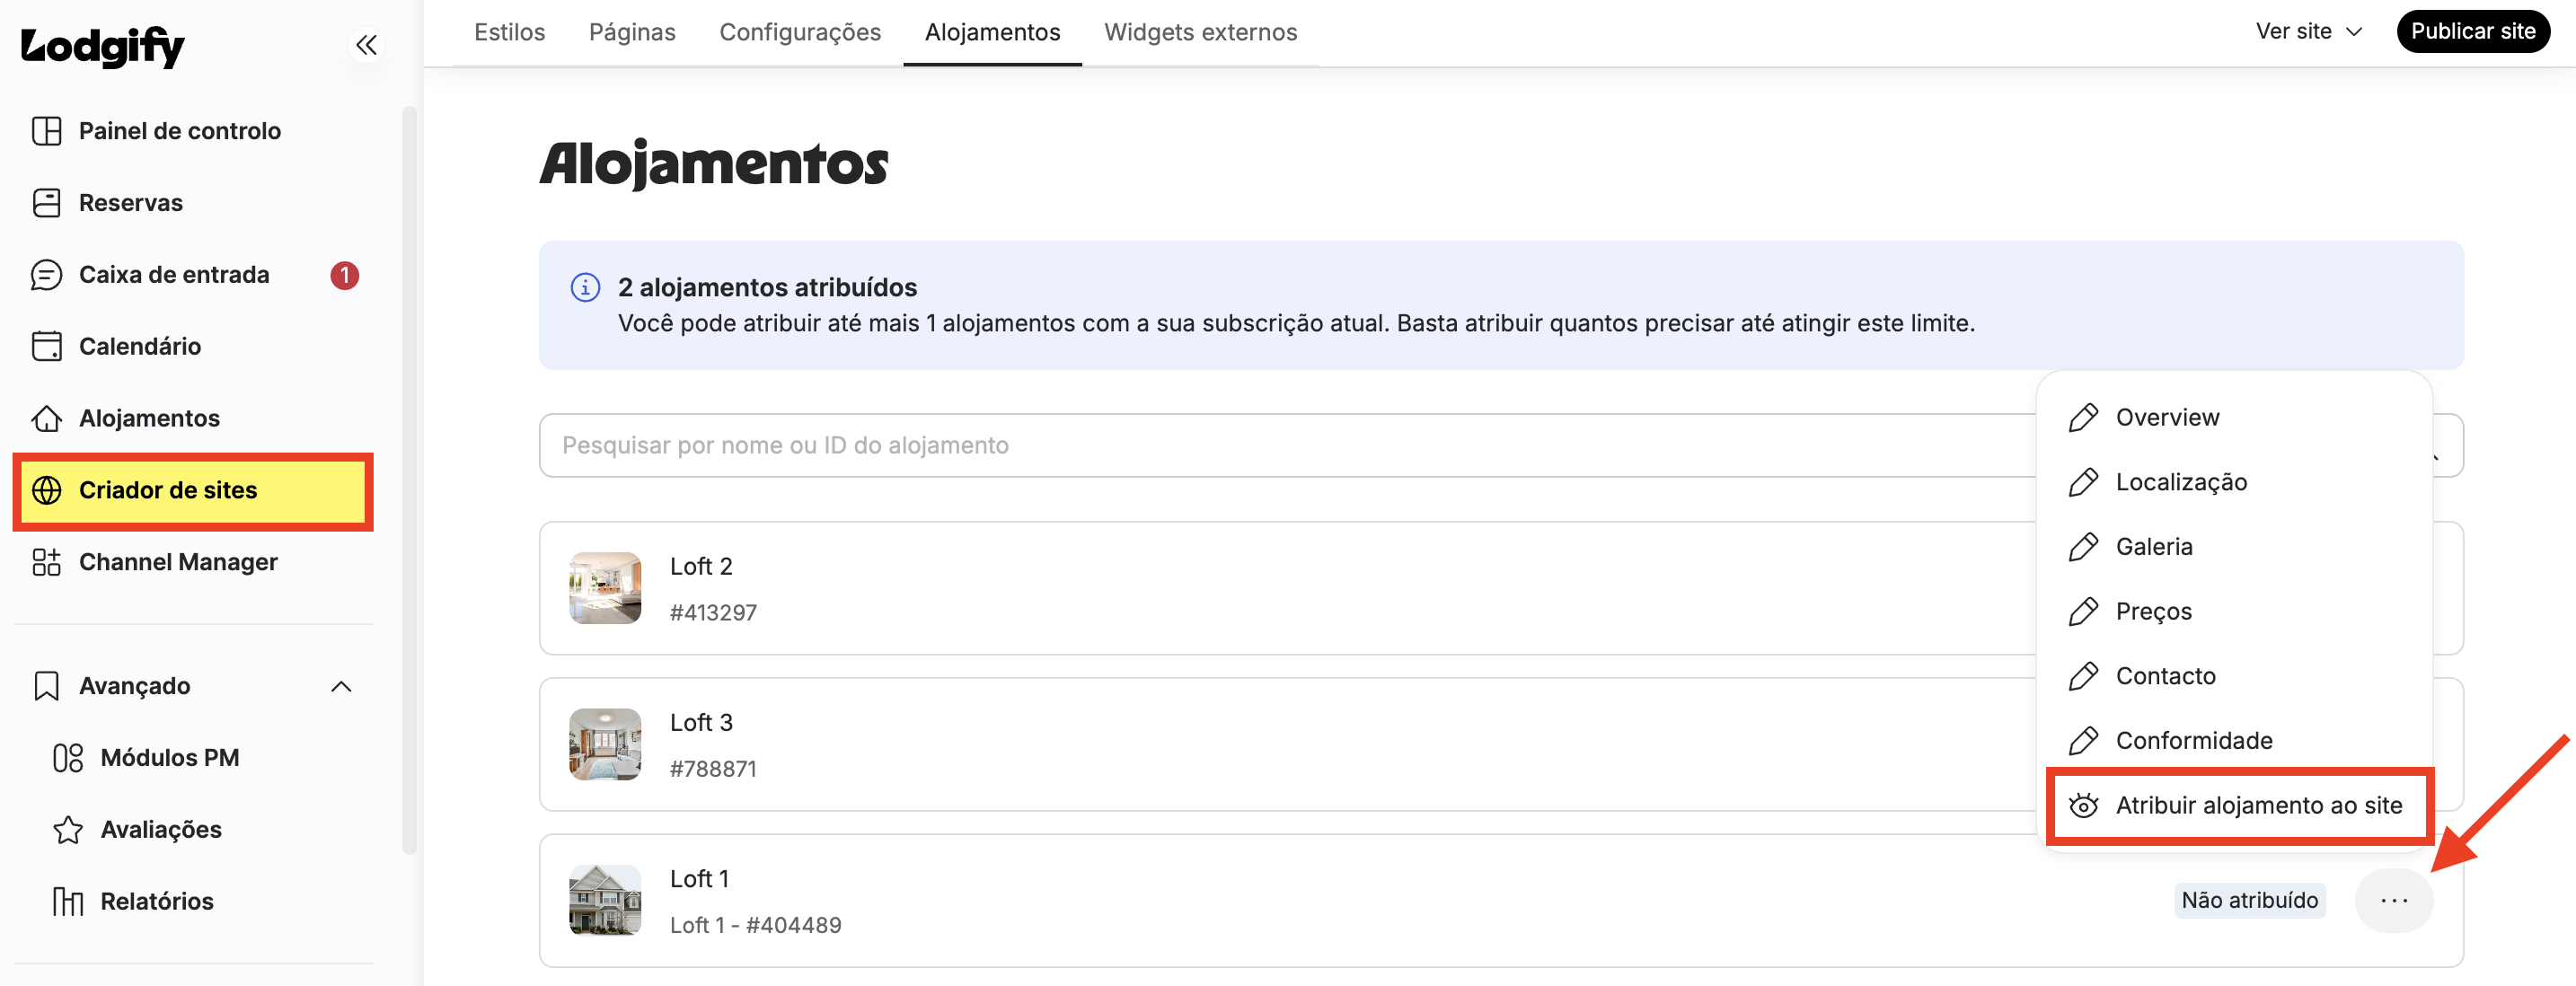The image size is (2576, 986).
Task: Open the Ver site dropdown
Action: coord(2308,32)
